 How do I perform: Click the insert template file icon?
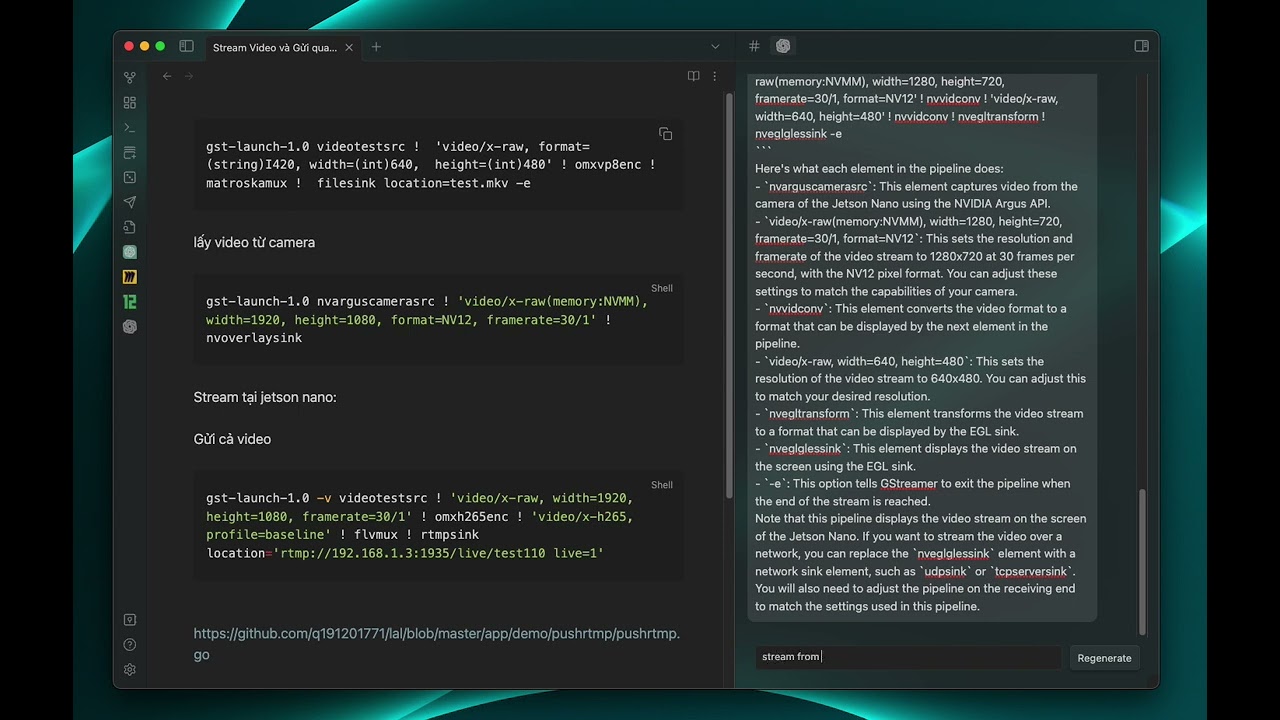coord(129,227)
